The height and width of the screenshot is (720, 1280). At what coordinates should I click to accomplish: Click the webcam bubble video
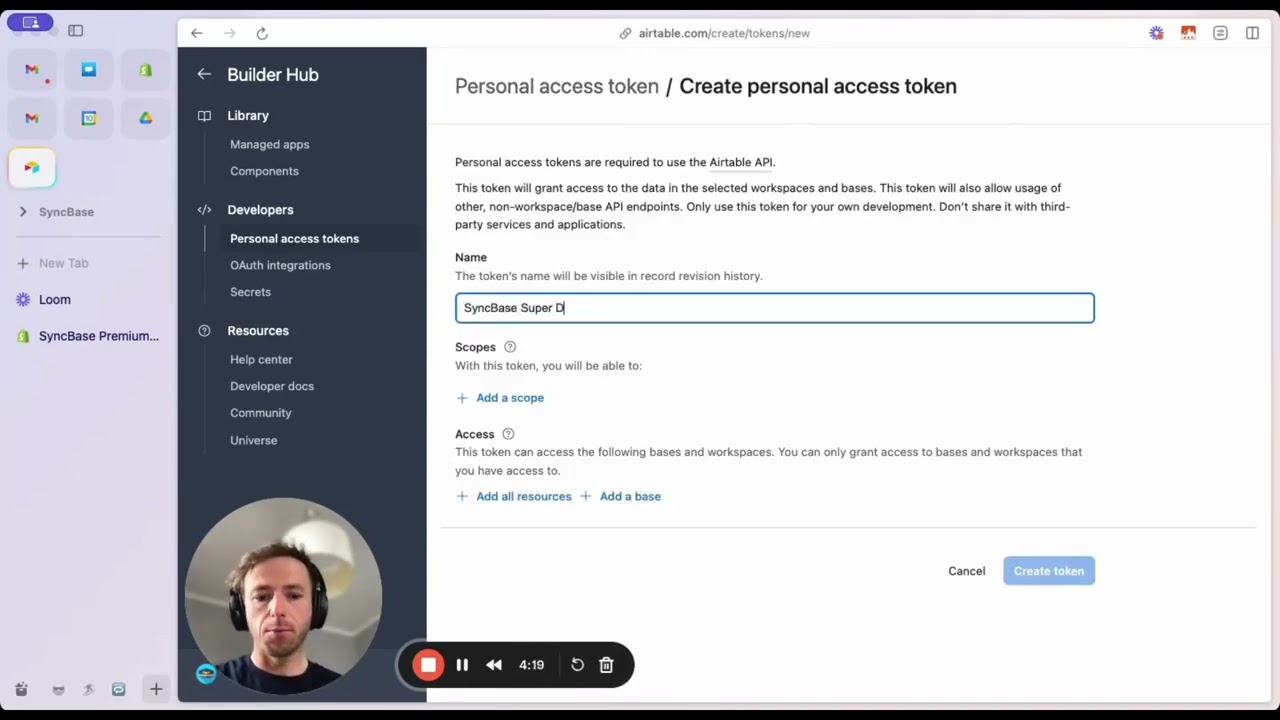point(284,595)
